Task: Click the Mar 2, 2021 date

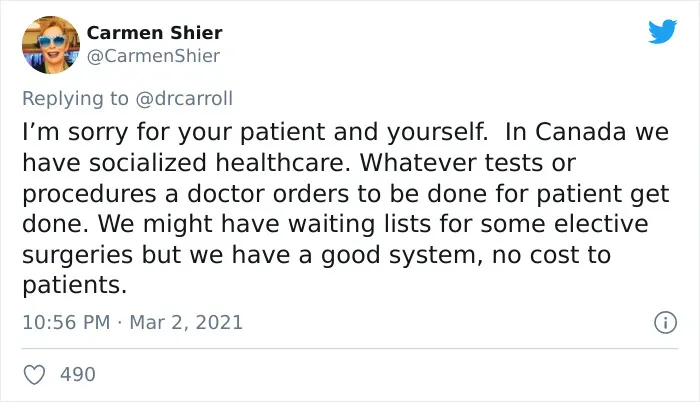Action: point(186,322)
